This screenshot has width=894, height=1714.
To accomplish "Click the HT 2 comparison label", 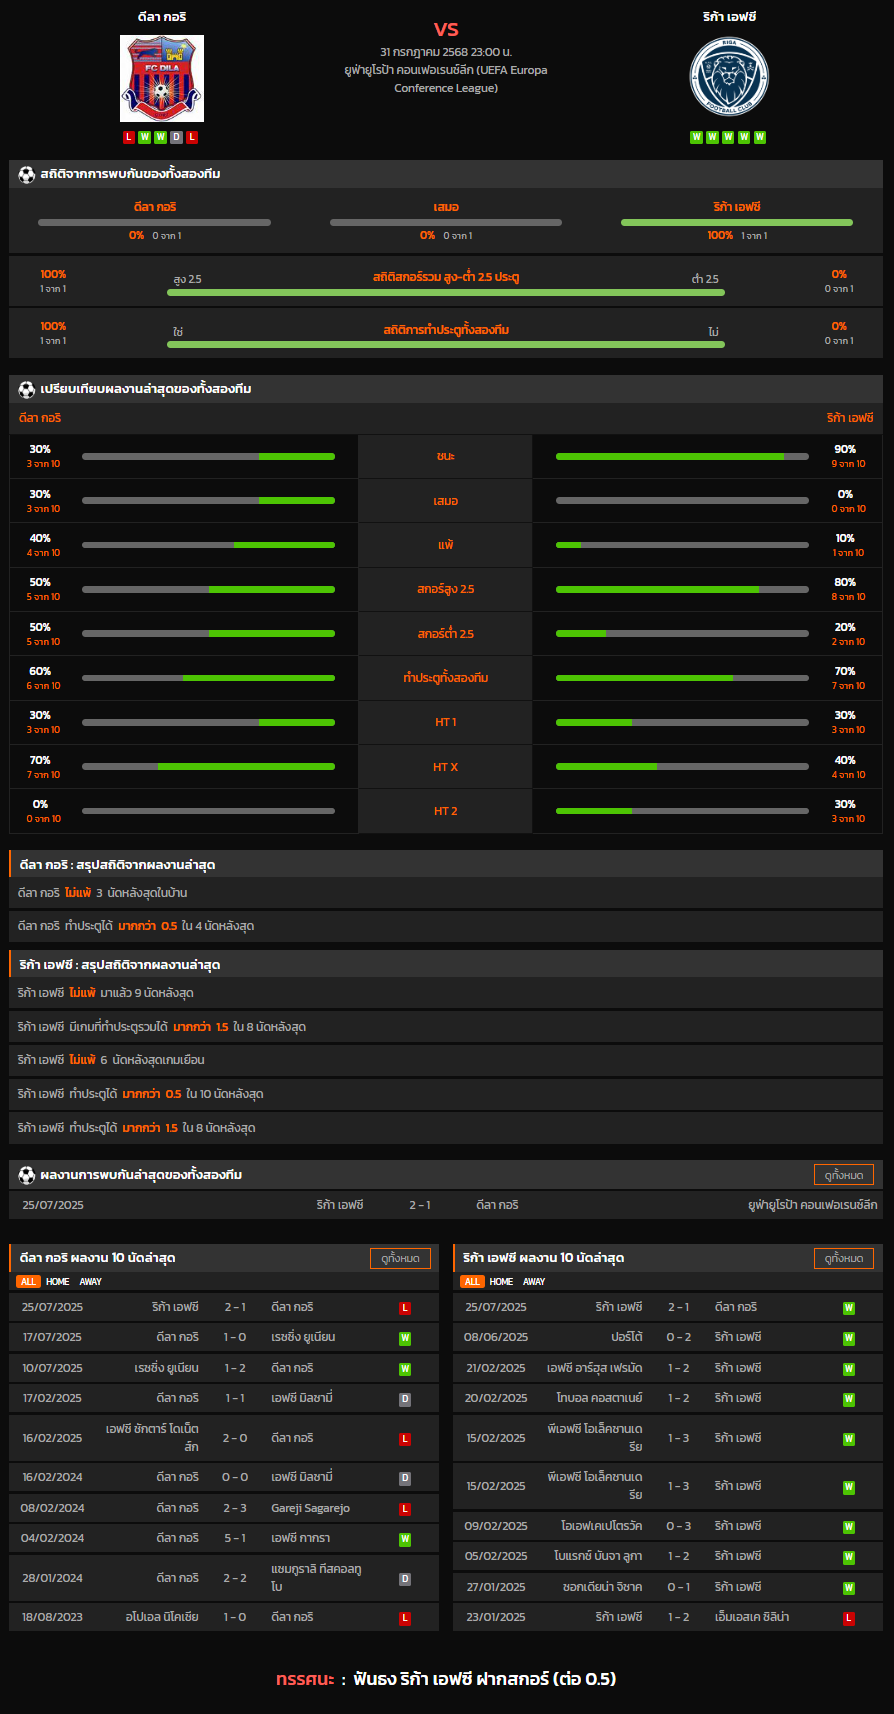I will pos(445,811).
